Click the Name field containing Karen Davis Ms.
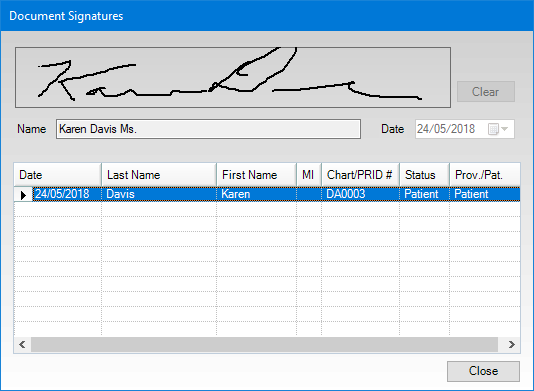 208,129
